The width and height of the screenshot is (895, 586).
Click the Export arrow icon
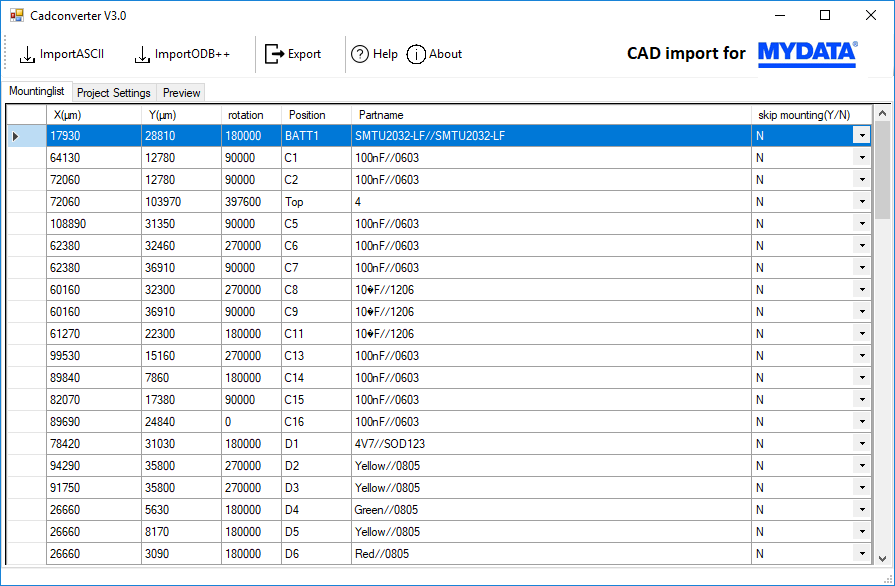click(x=274, y=54)
